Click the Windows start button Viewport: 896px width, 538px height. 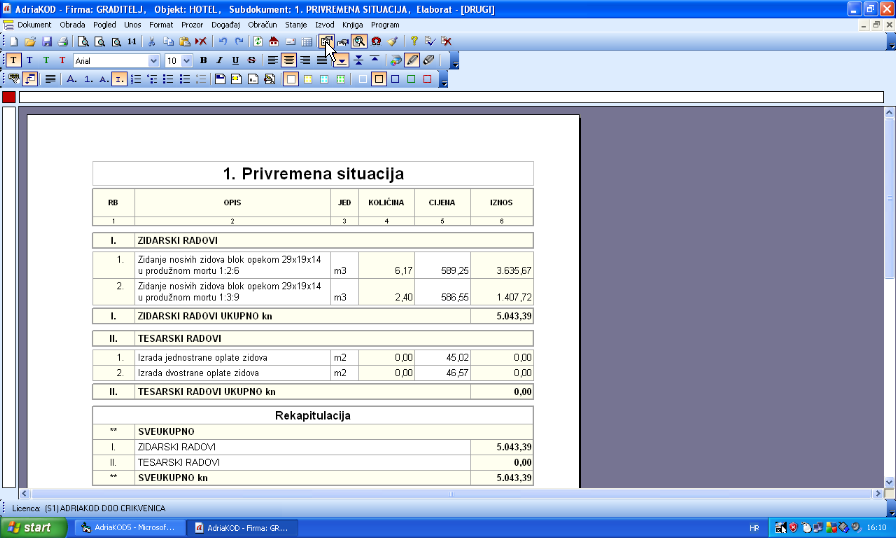click(33, 528)
